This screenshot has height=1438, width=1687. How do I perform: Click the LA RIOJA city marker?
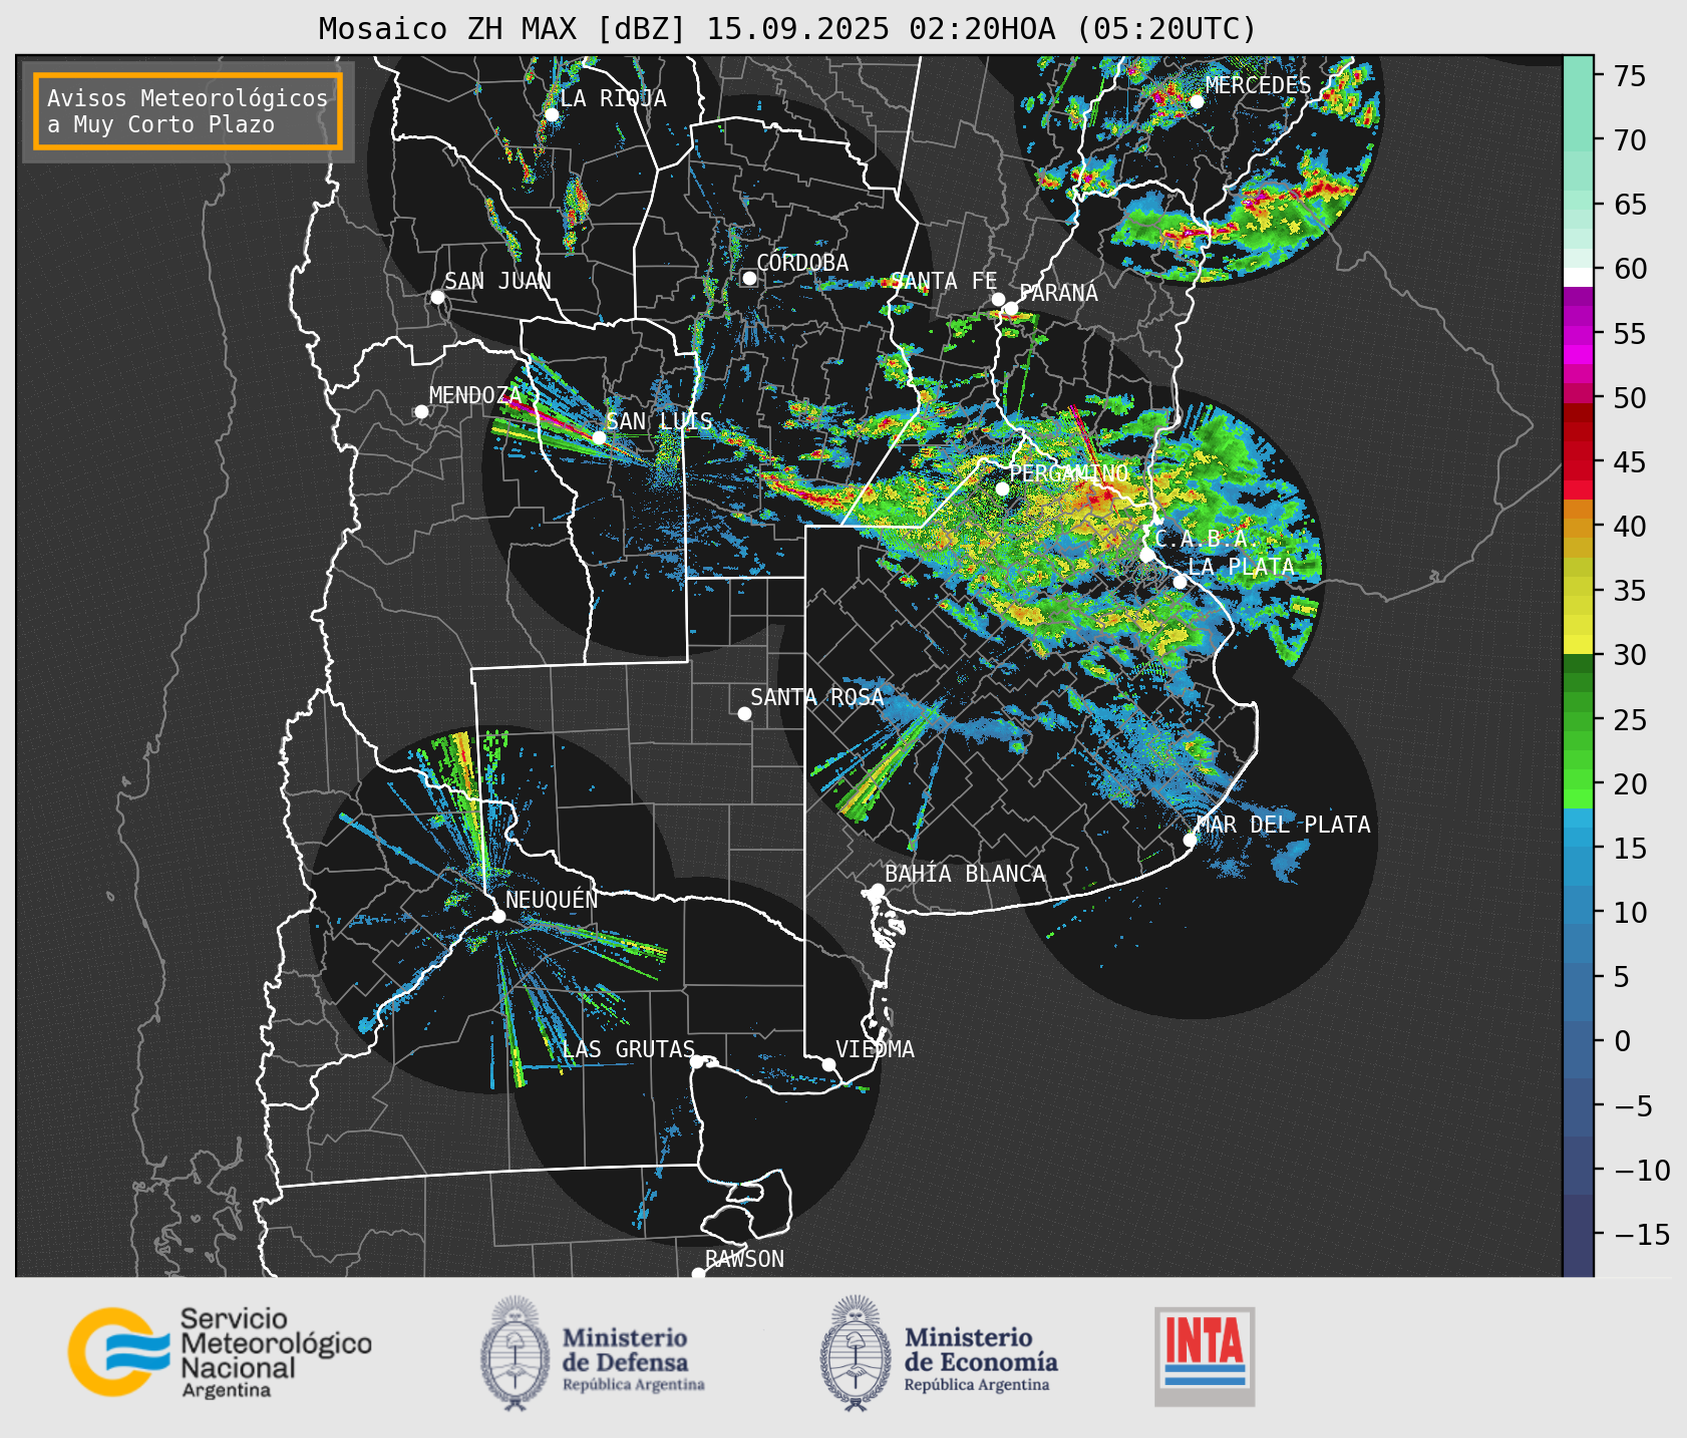(x=551, y=115)
